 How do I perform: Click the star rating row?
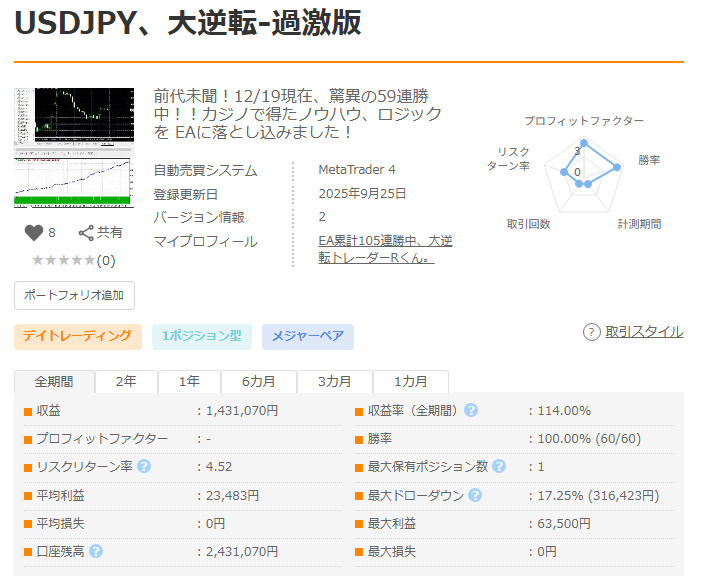pos(64,260)
